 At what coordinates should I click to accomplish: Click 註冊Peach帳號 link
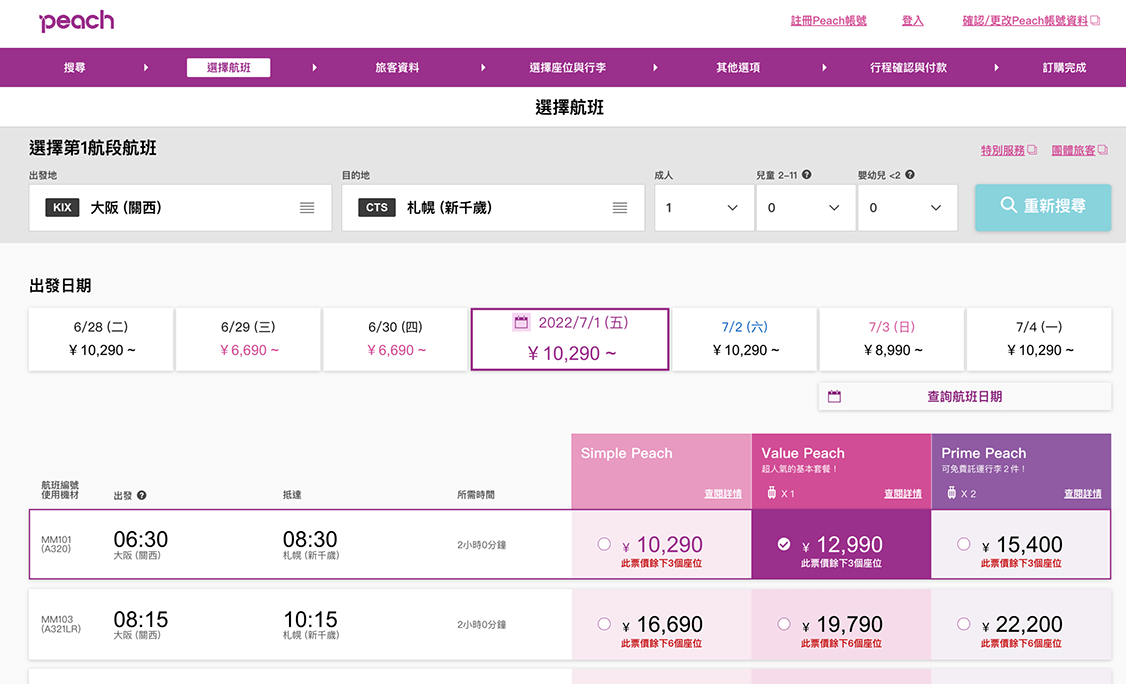point(829,21)
